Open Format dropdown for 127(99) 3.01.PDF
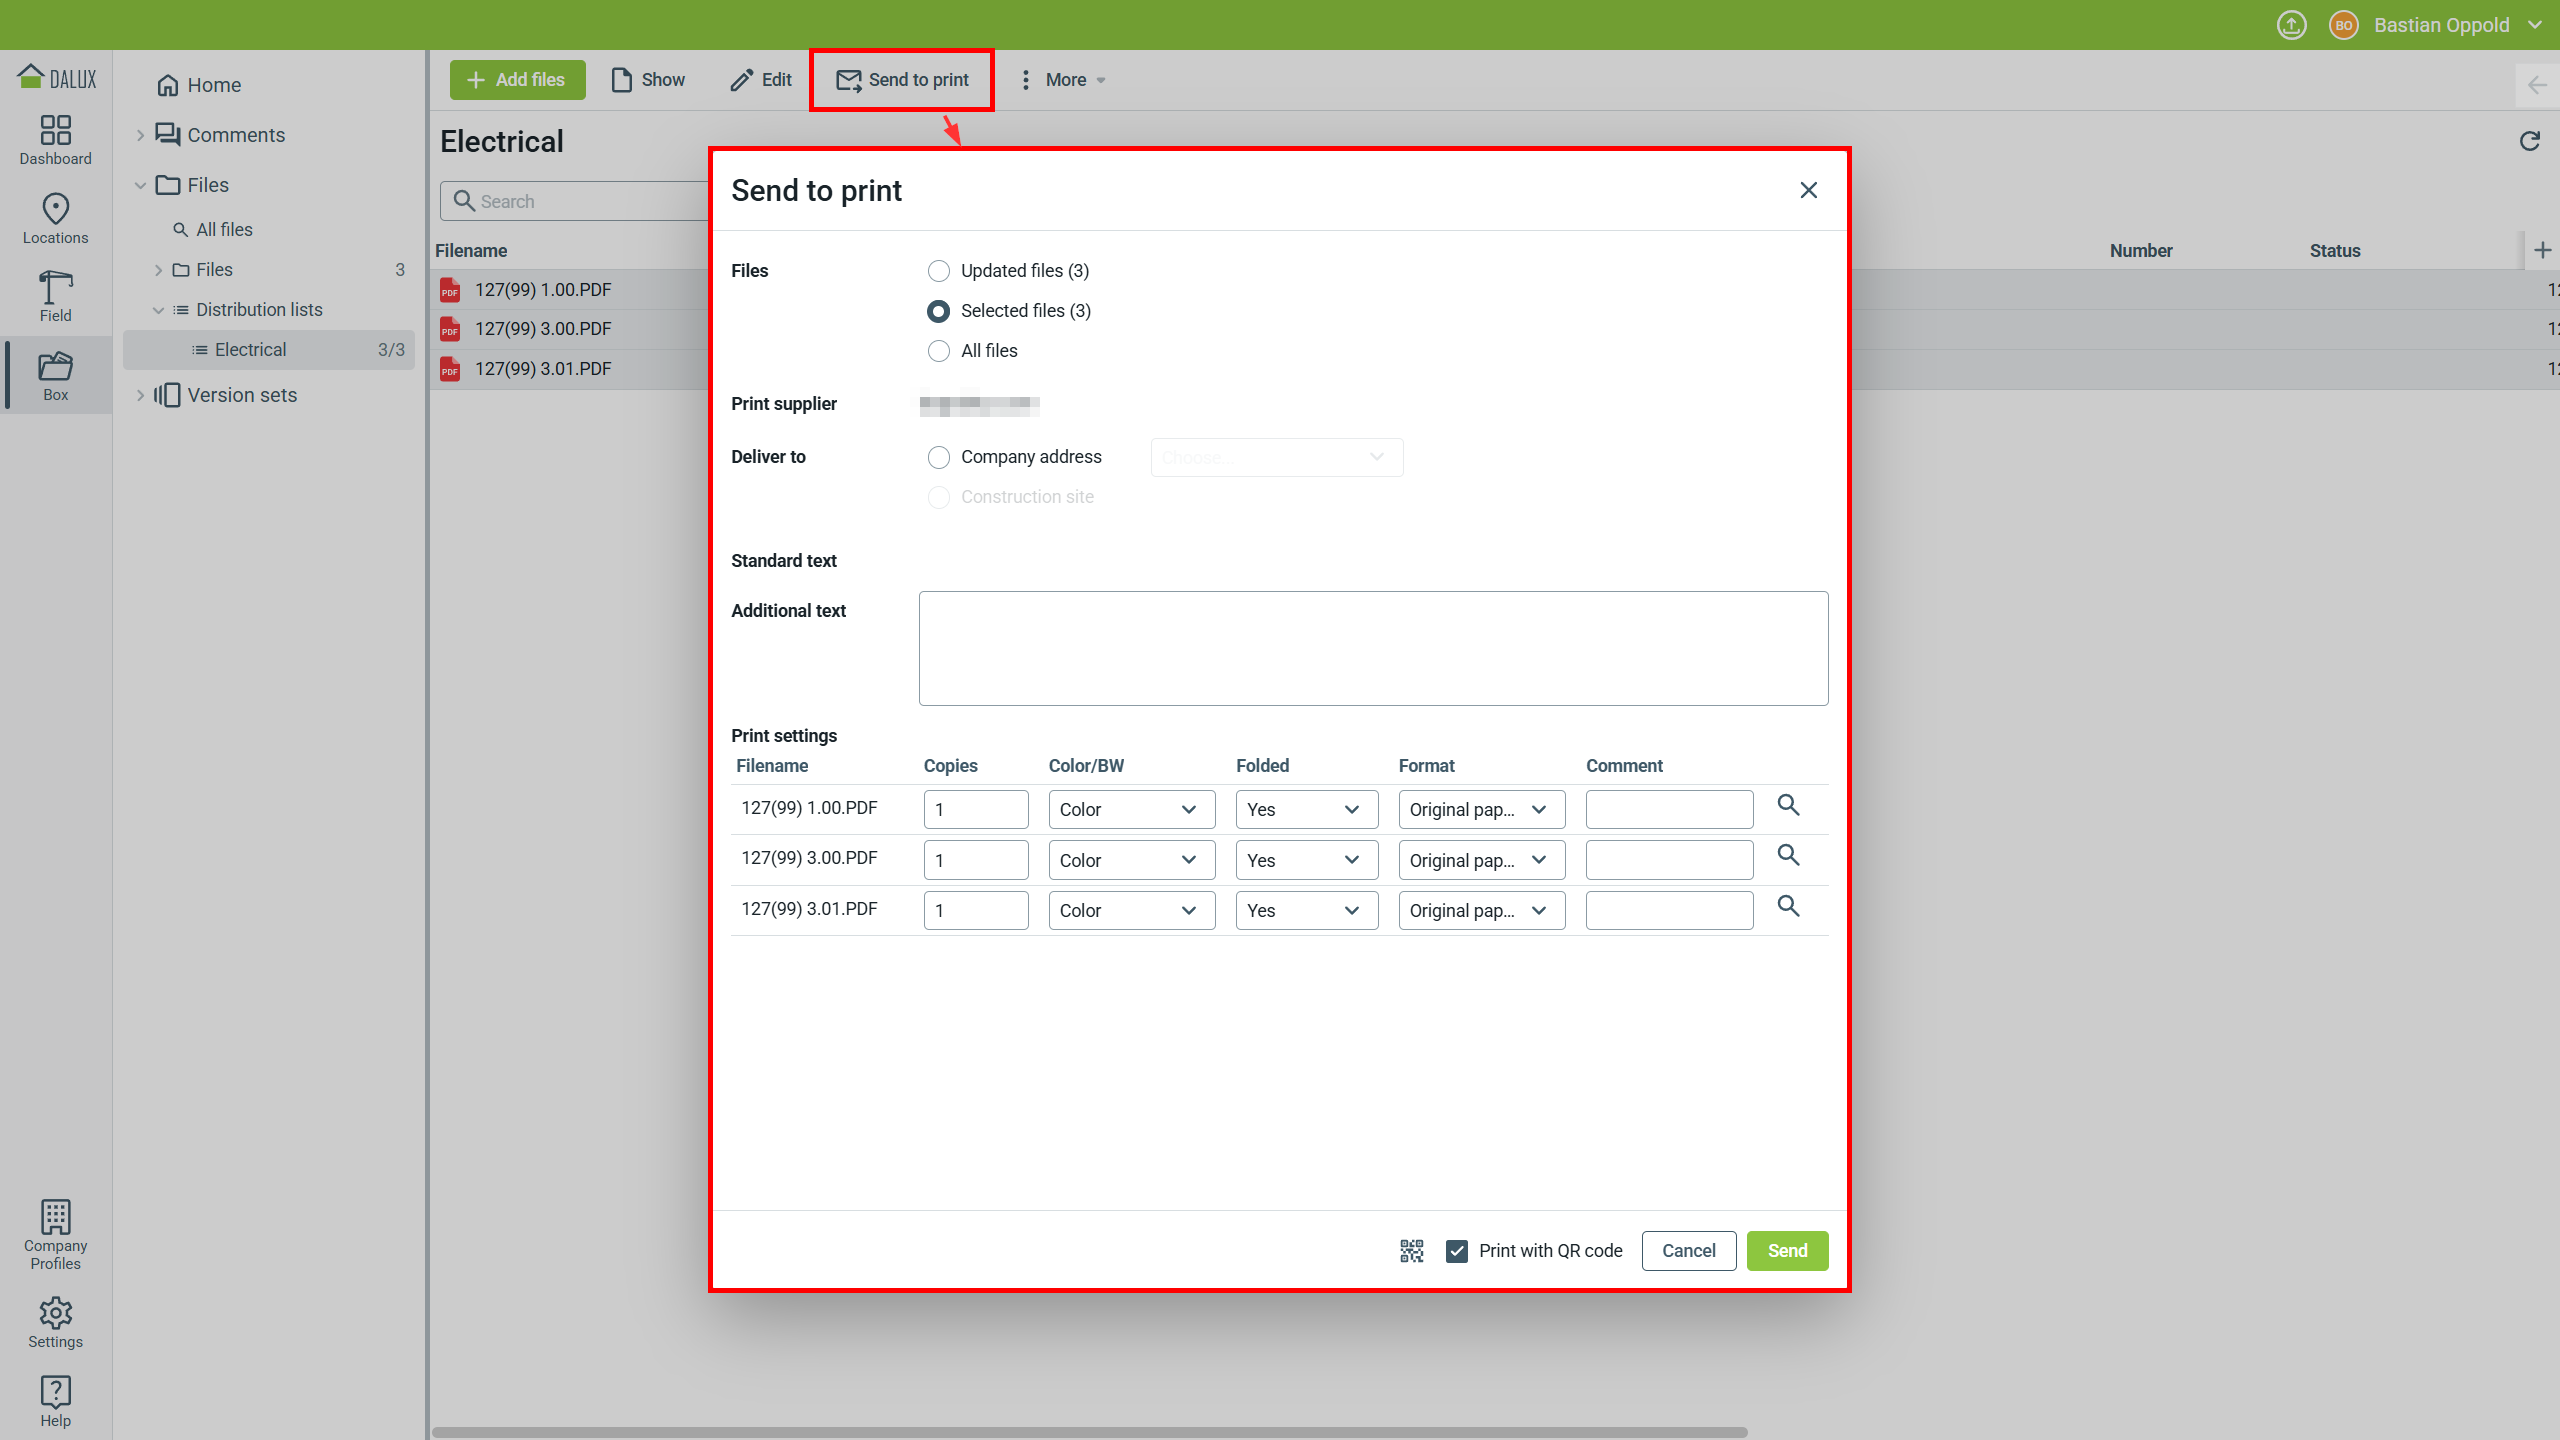Screen dimensions: 2560x1440 (1481, 911)
